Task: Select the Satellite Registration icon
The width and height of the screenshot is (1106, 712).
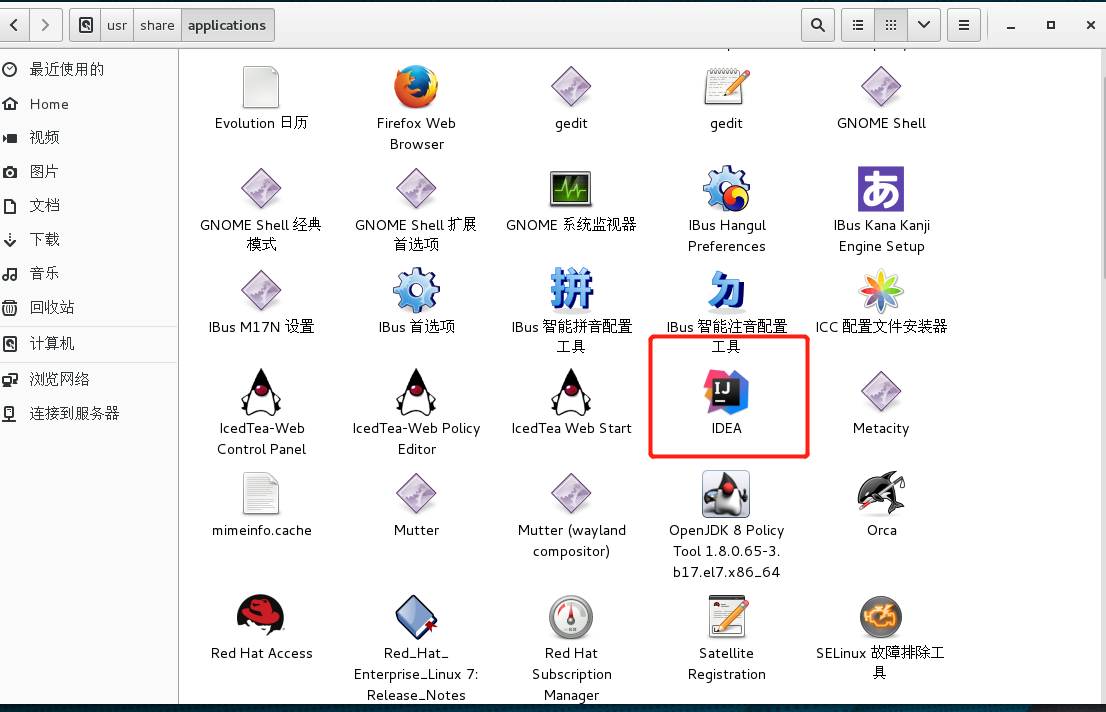Action: click(x=727, y=617)
